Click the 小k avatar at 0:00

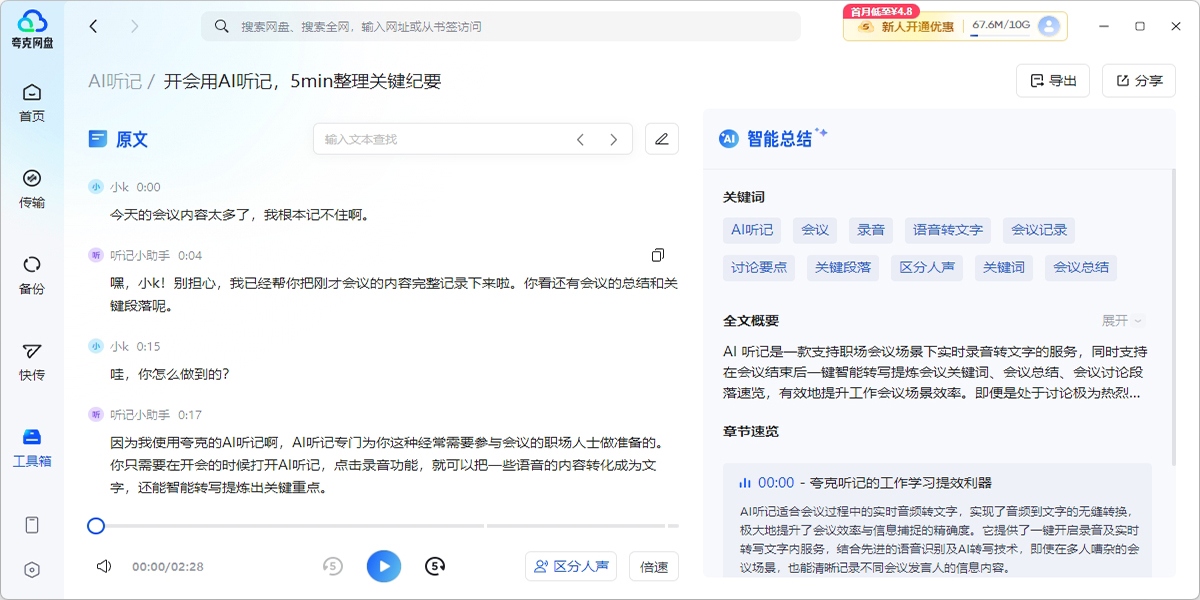(96, 187)
